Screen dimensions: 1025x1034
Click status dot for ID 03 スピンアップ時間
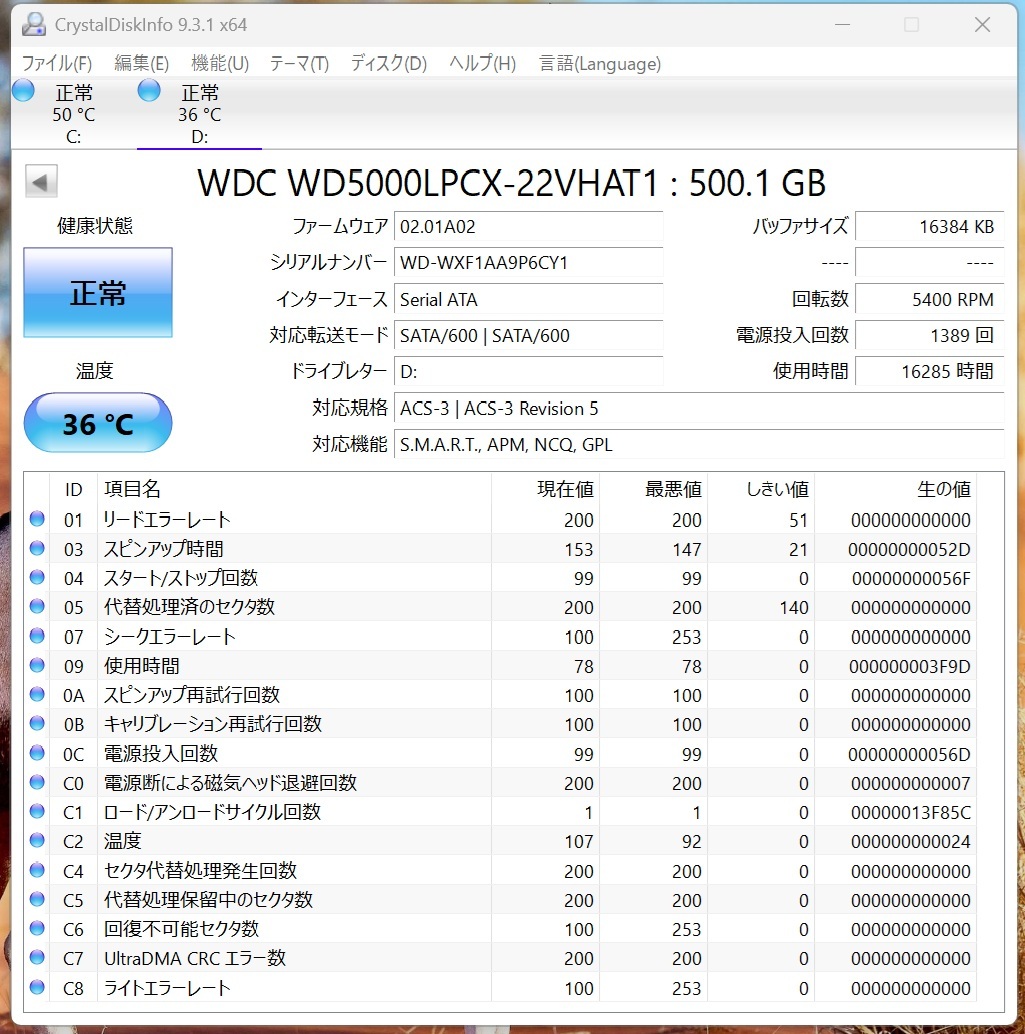point(37,548)
